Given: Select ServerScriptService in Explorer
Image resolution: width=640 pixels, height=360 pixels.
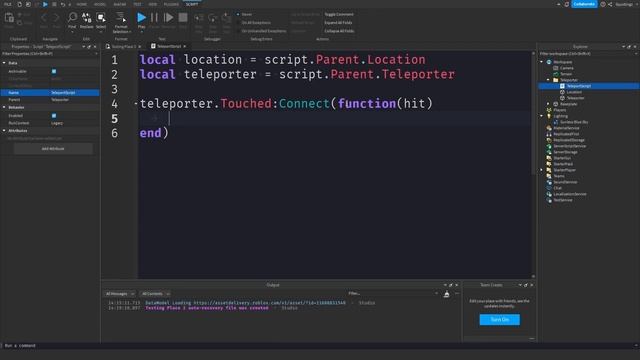Looking at the screenshot, I should (x=569, y=146).
